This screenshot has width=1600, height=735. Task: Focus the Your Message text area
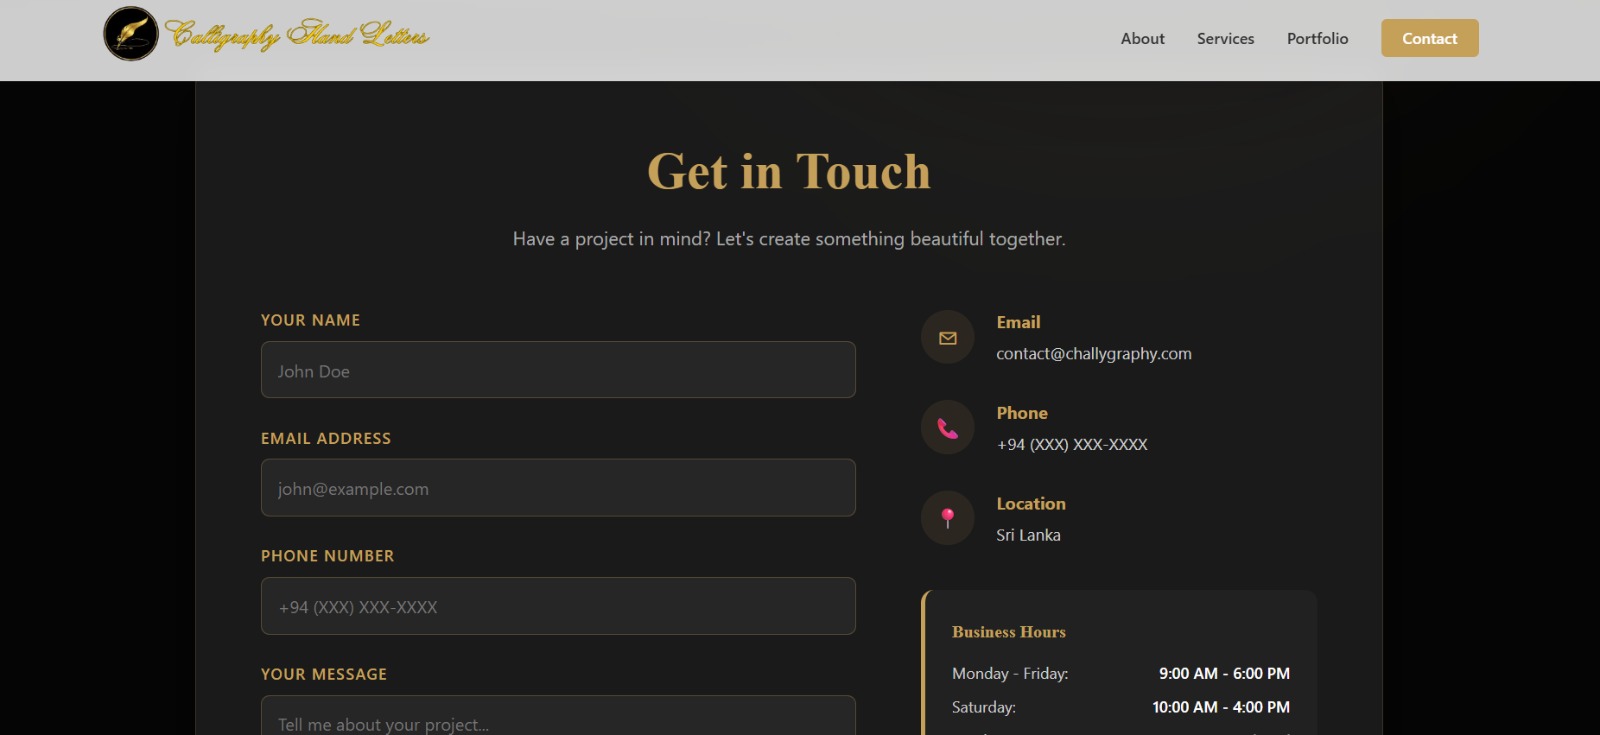(558, 716)
